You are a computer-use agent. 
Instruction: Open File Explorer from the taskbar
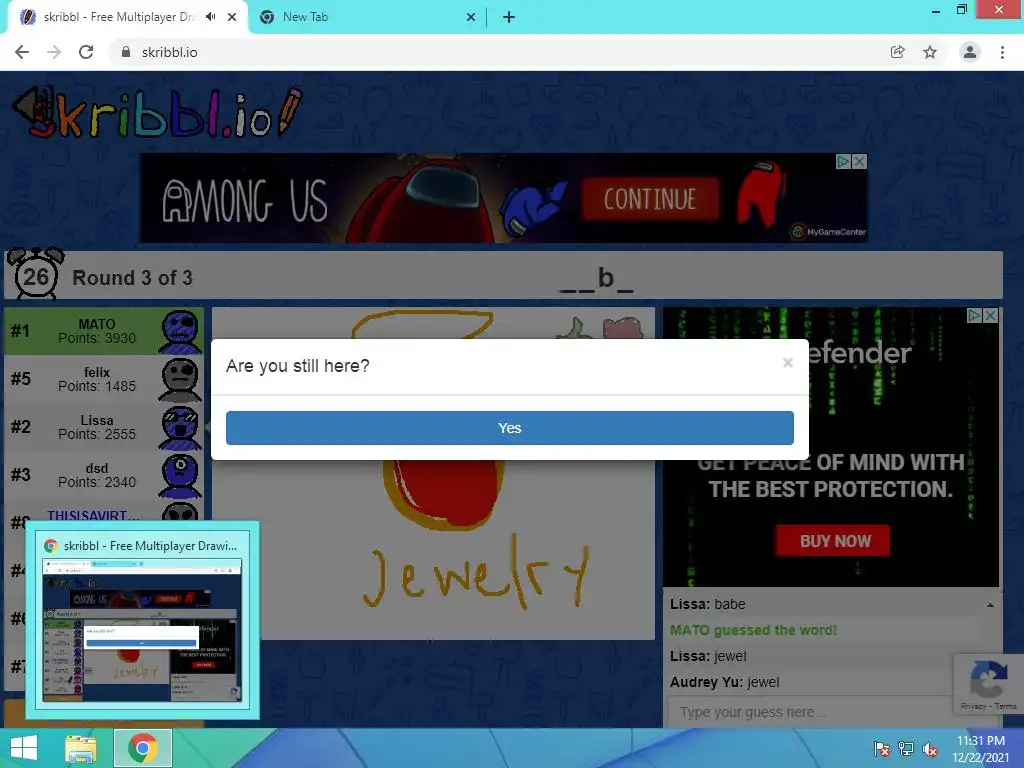(x=81, y=748)
